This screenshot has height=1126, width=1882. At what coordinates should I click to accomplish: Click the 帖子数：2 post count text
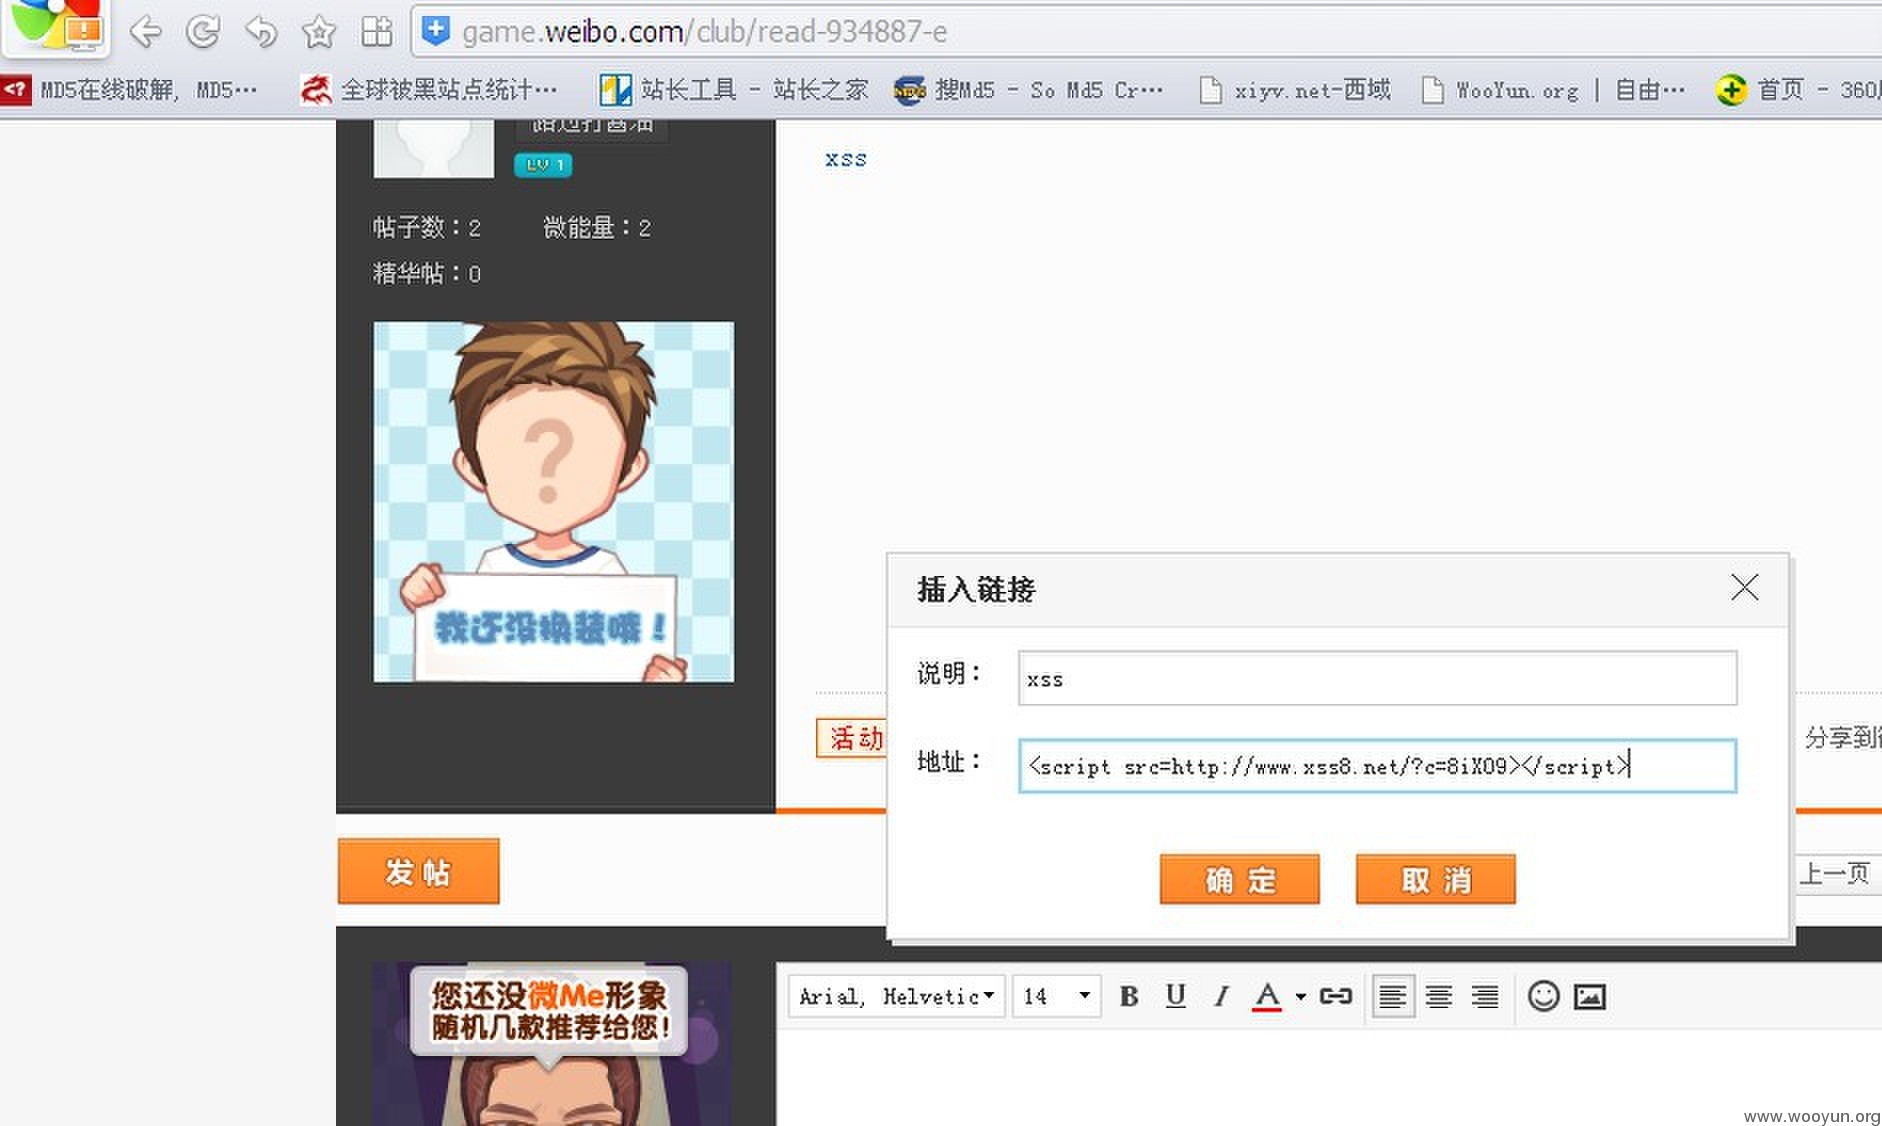[427, 228]
